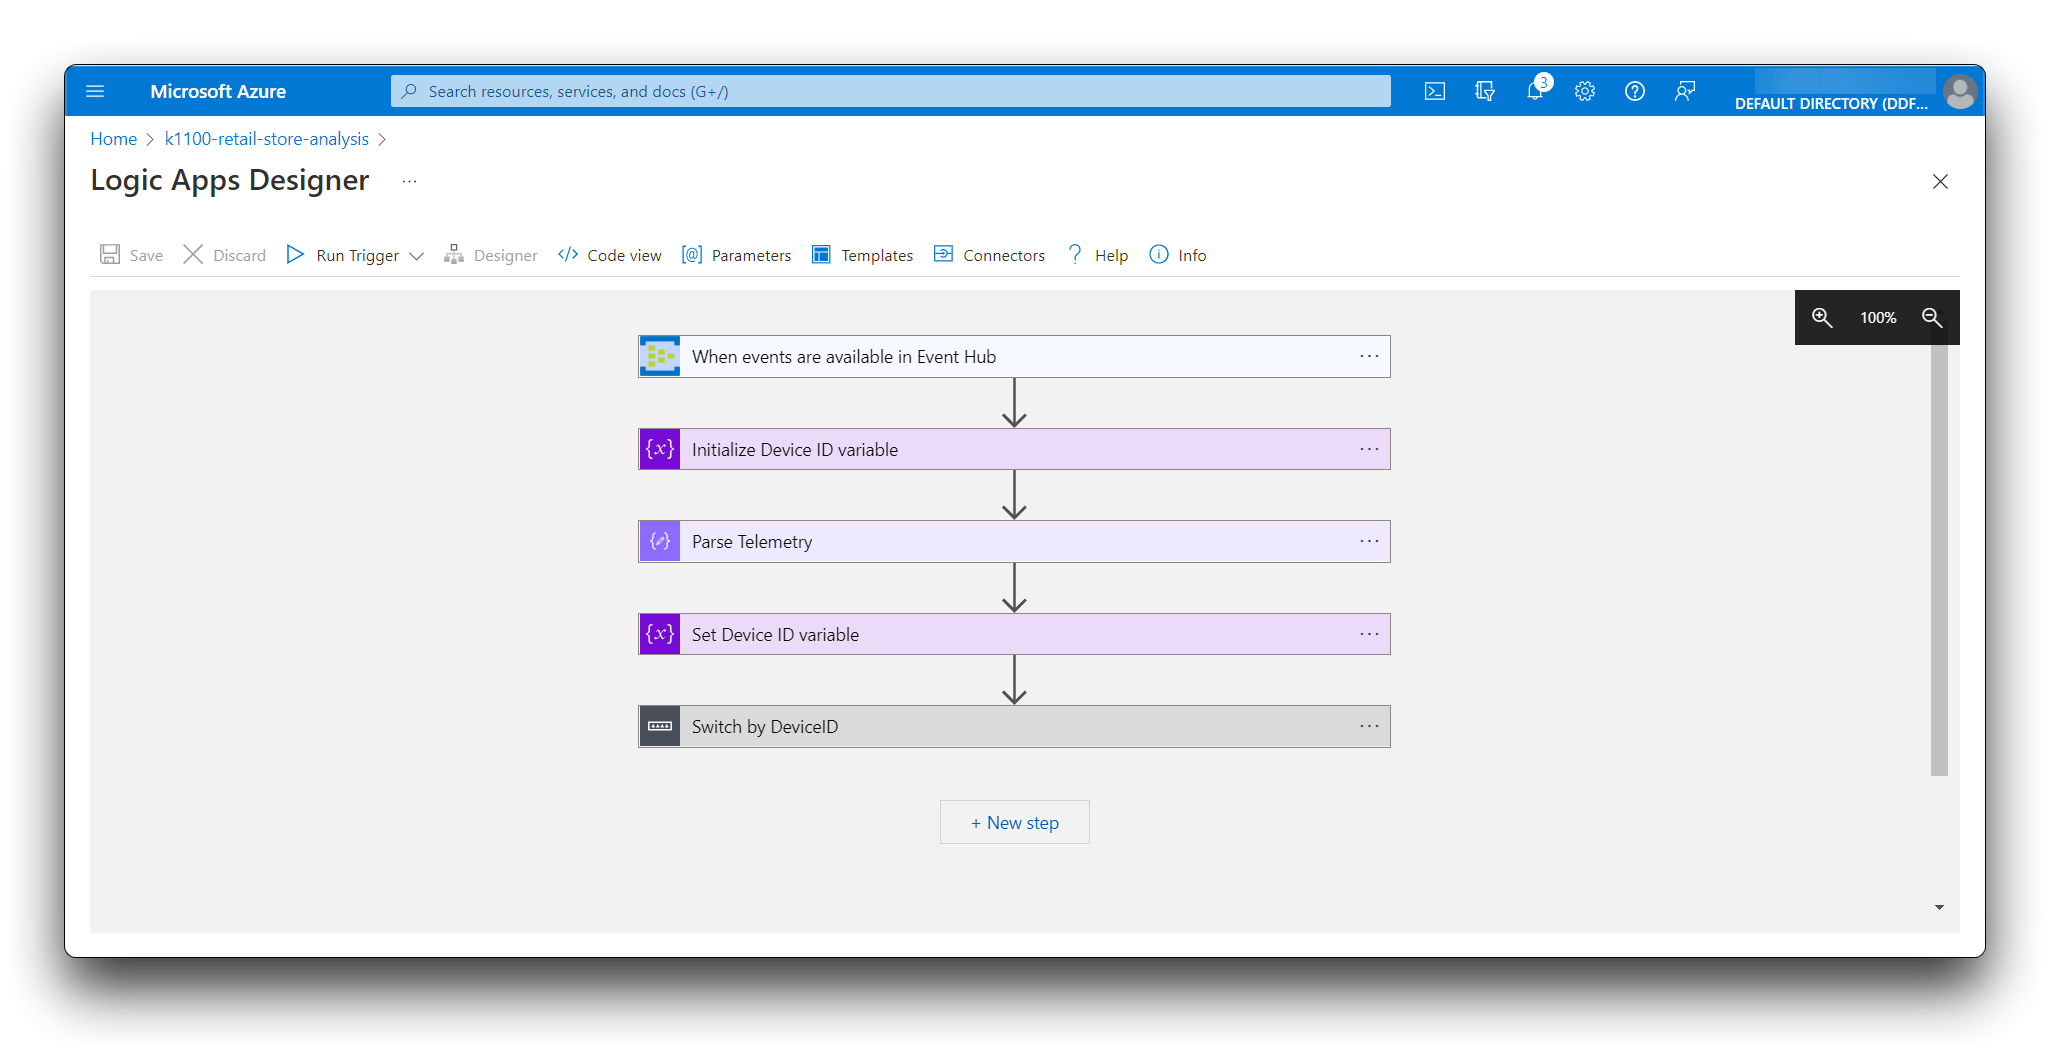Expand the 'Parse Telemetry' step

(x=1014, y=541)
